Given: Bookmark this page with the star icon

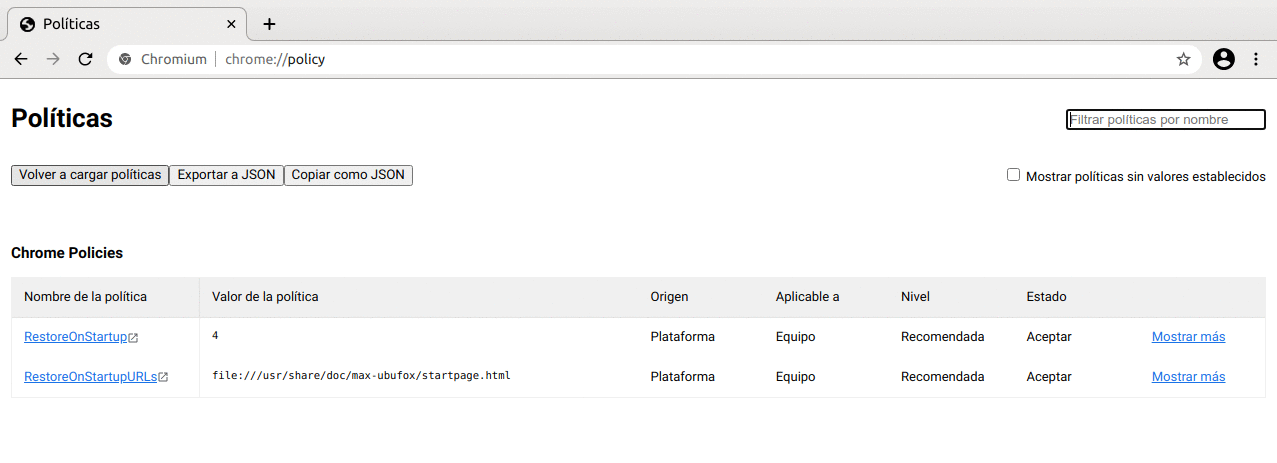Looking at the screenshot, I should pos(1183,59).
